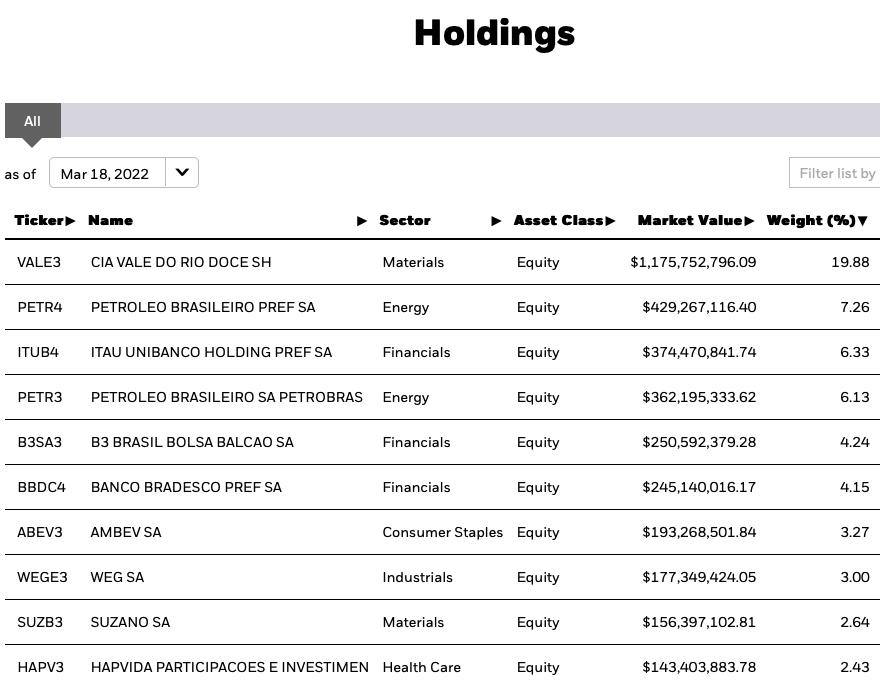Image resolution: width=880 pixels, height=687 pixels.
Task: Click weight value 3.00
Action: coord(855,577)
